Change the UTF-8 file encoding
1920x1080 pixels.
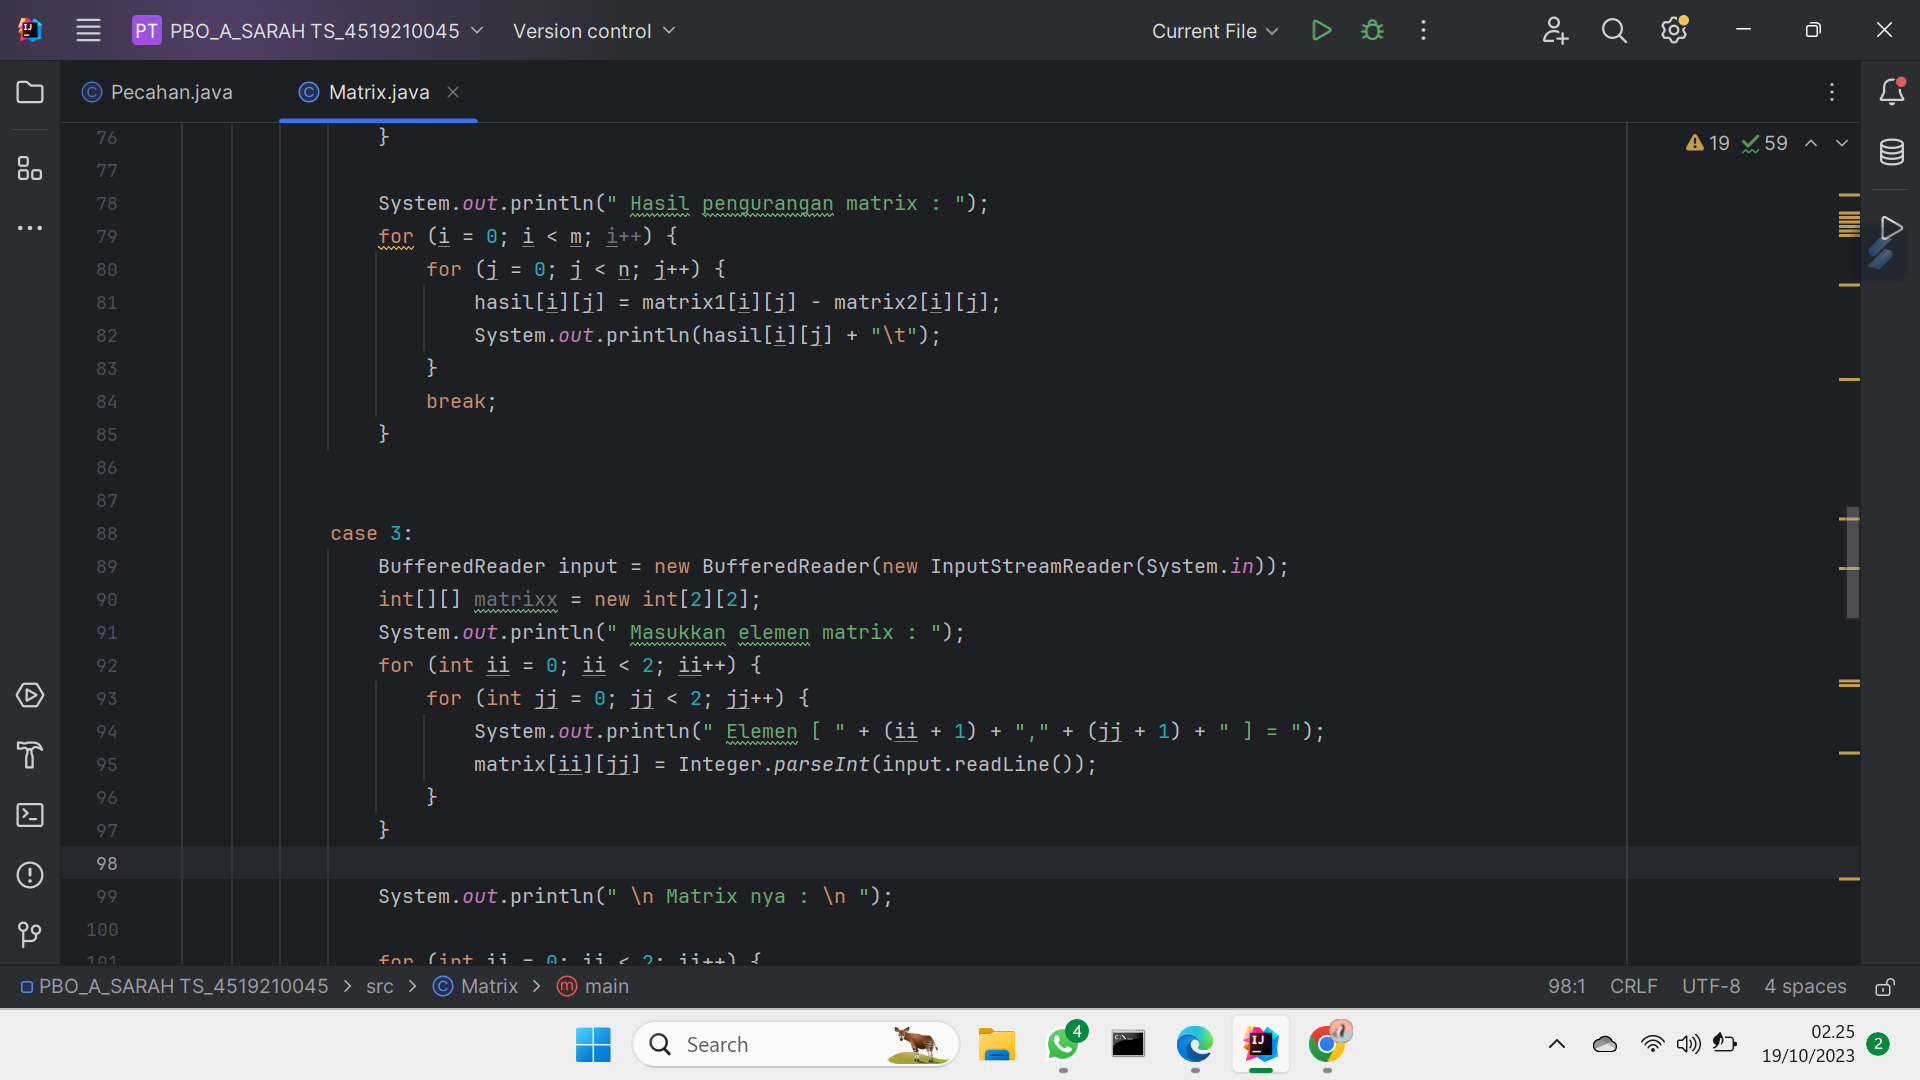click(1711, 986)
